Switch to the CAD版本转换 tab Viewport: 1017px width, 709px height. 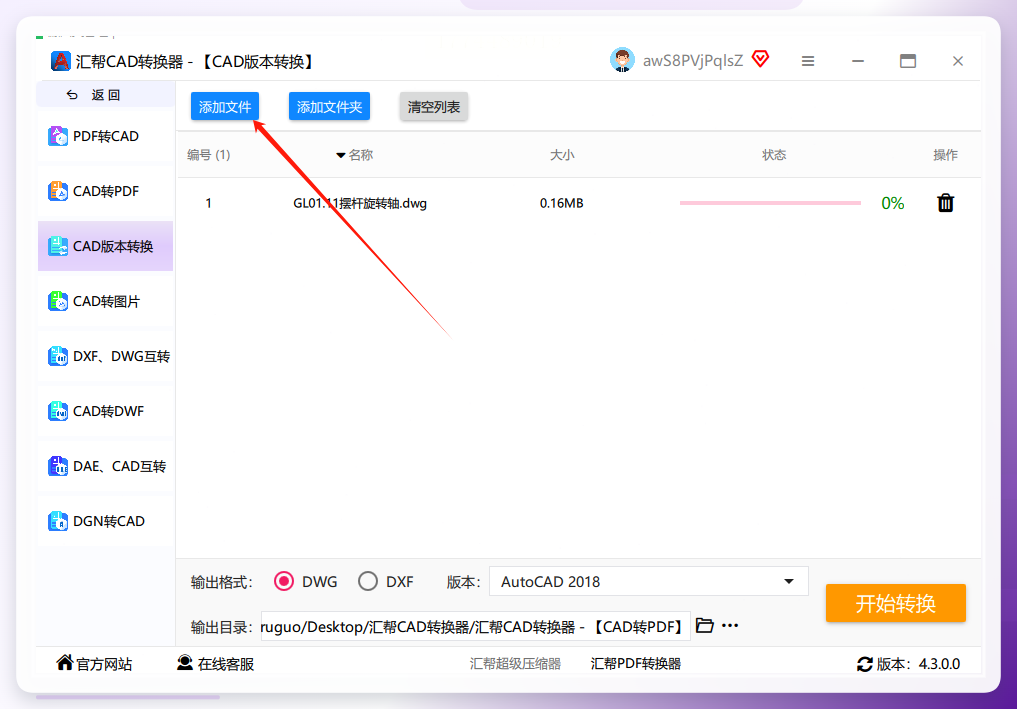[x=106, y=246]
